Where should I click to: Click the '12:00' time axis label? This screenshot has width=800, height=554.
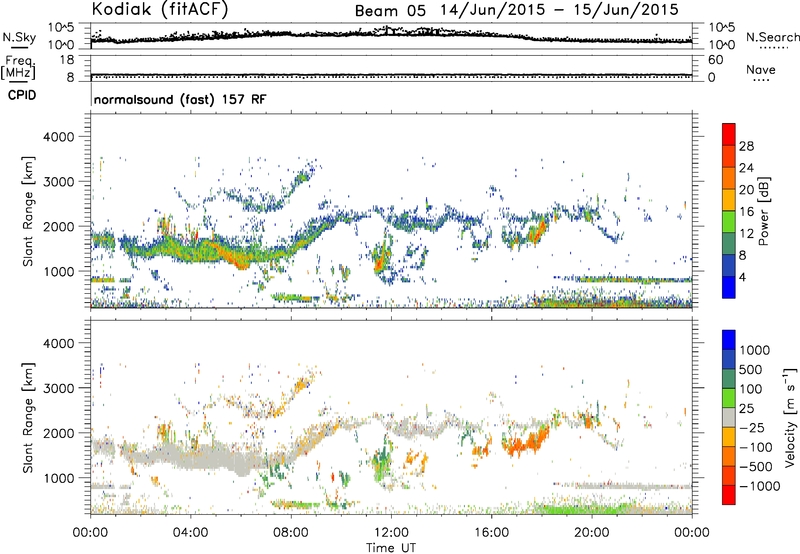[x=391, y=533]
